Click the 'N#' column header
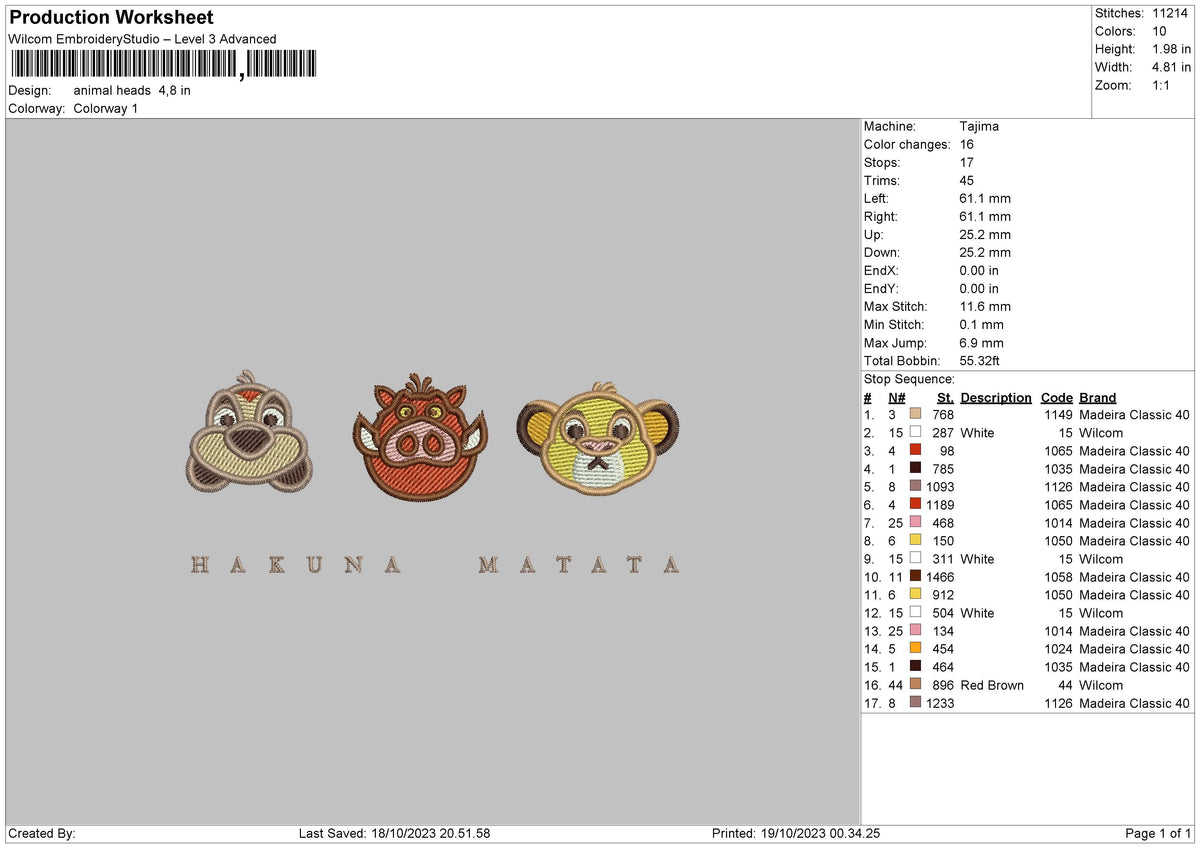This screenshot has width=1200, height=848. pyautogui.click(x=896, y=397)
